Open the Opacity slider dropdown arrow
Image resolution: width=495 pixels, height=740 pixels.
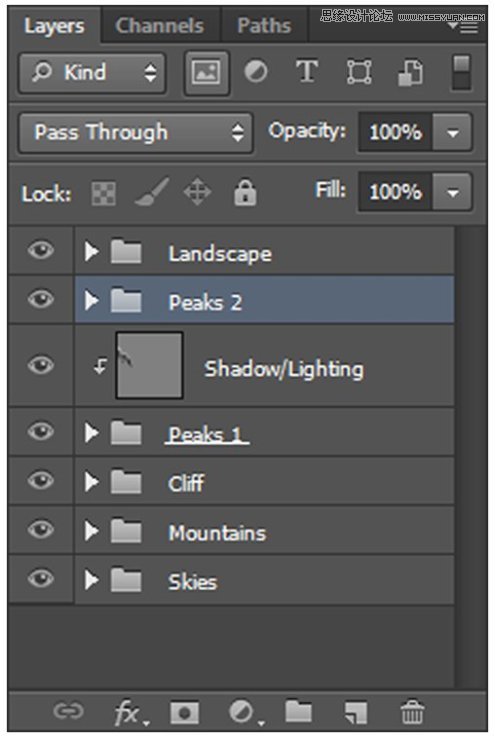(453, 133)
